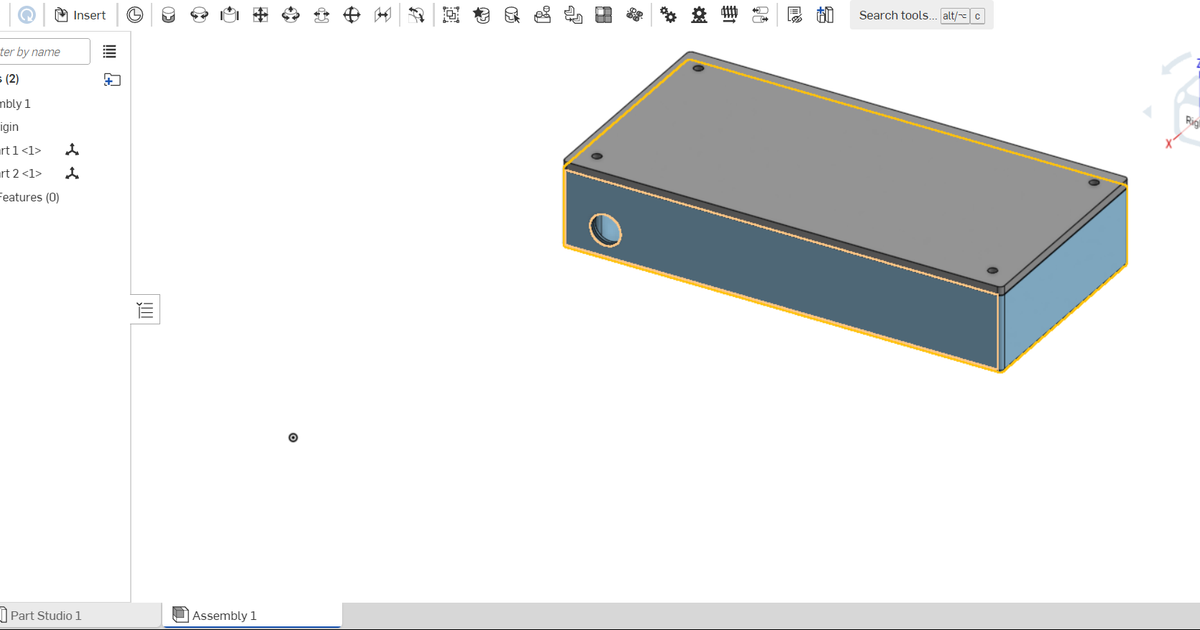Select the Fastened mate icon
Screen dimensions: 1200x630
[x=168, y=14]
